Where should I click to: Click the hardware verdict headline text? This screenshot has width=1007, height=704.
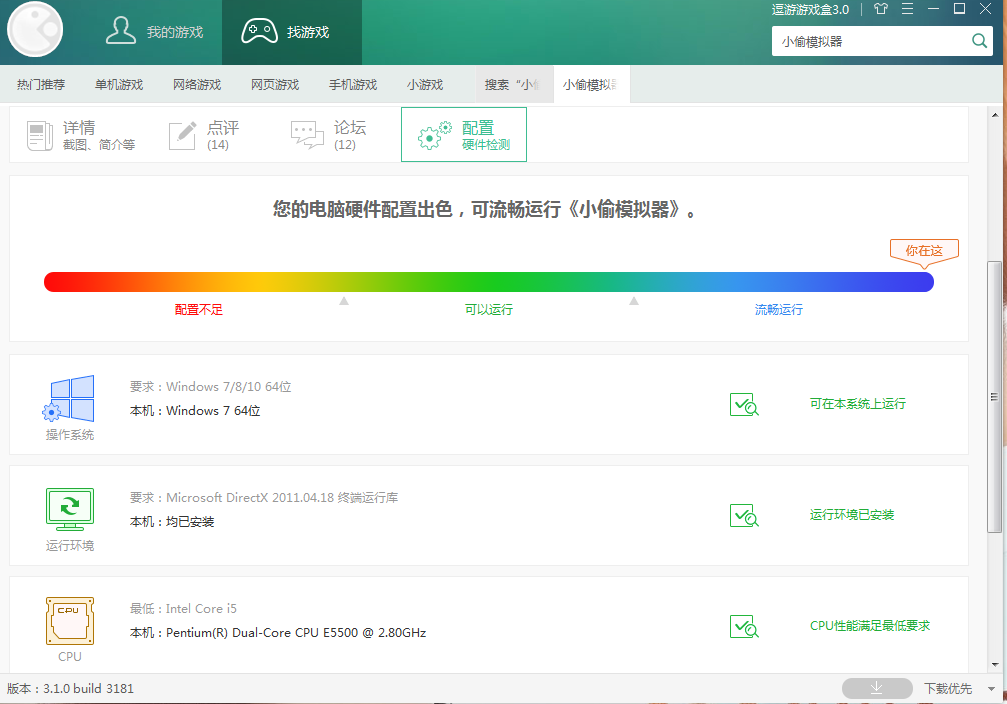[x=484, y=209]
